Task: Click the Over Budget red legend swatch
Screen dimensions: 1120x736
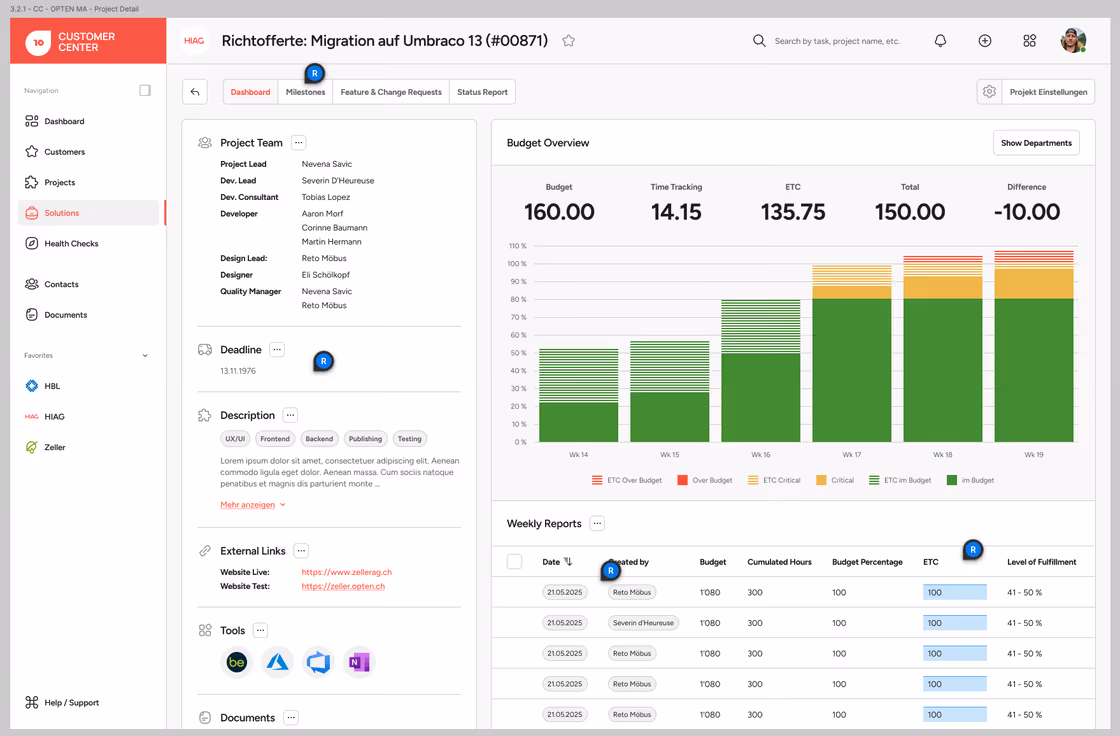Action: coord(682,480)
